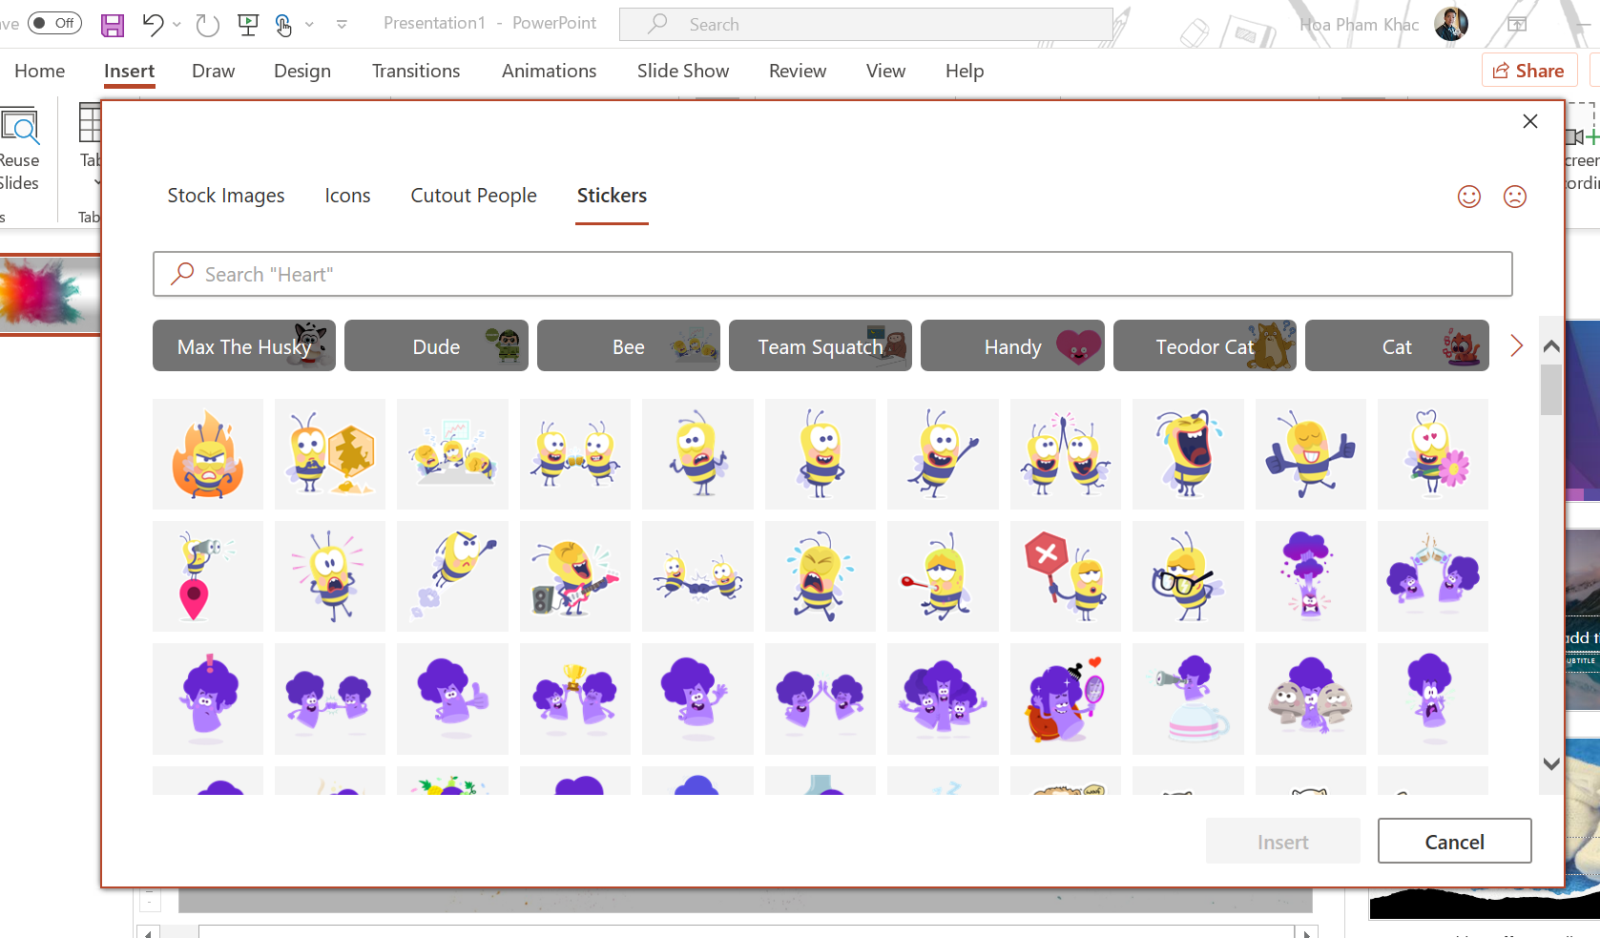The width and height of the screenshot is (1600, 938).
Task: Select the Teodor Cat category
Action: click(x=1205, y=346)
